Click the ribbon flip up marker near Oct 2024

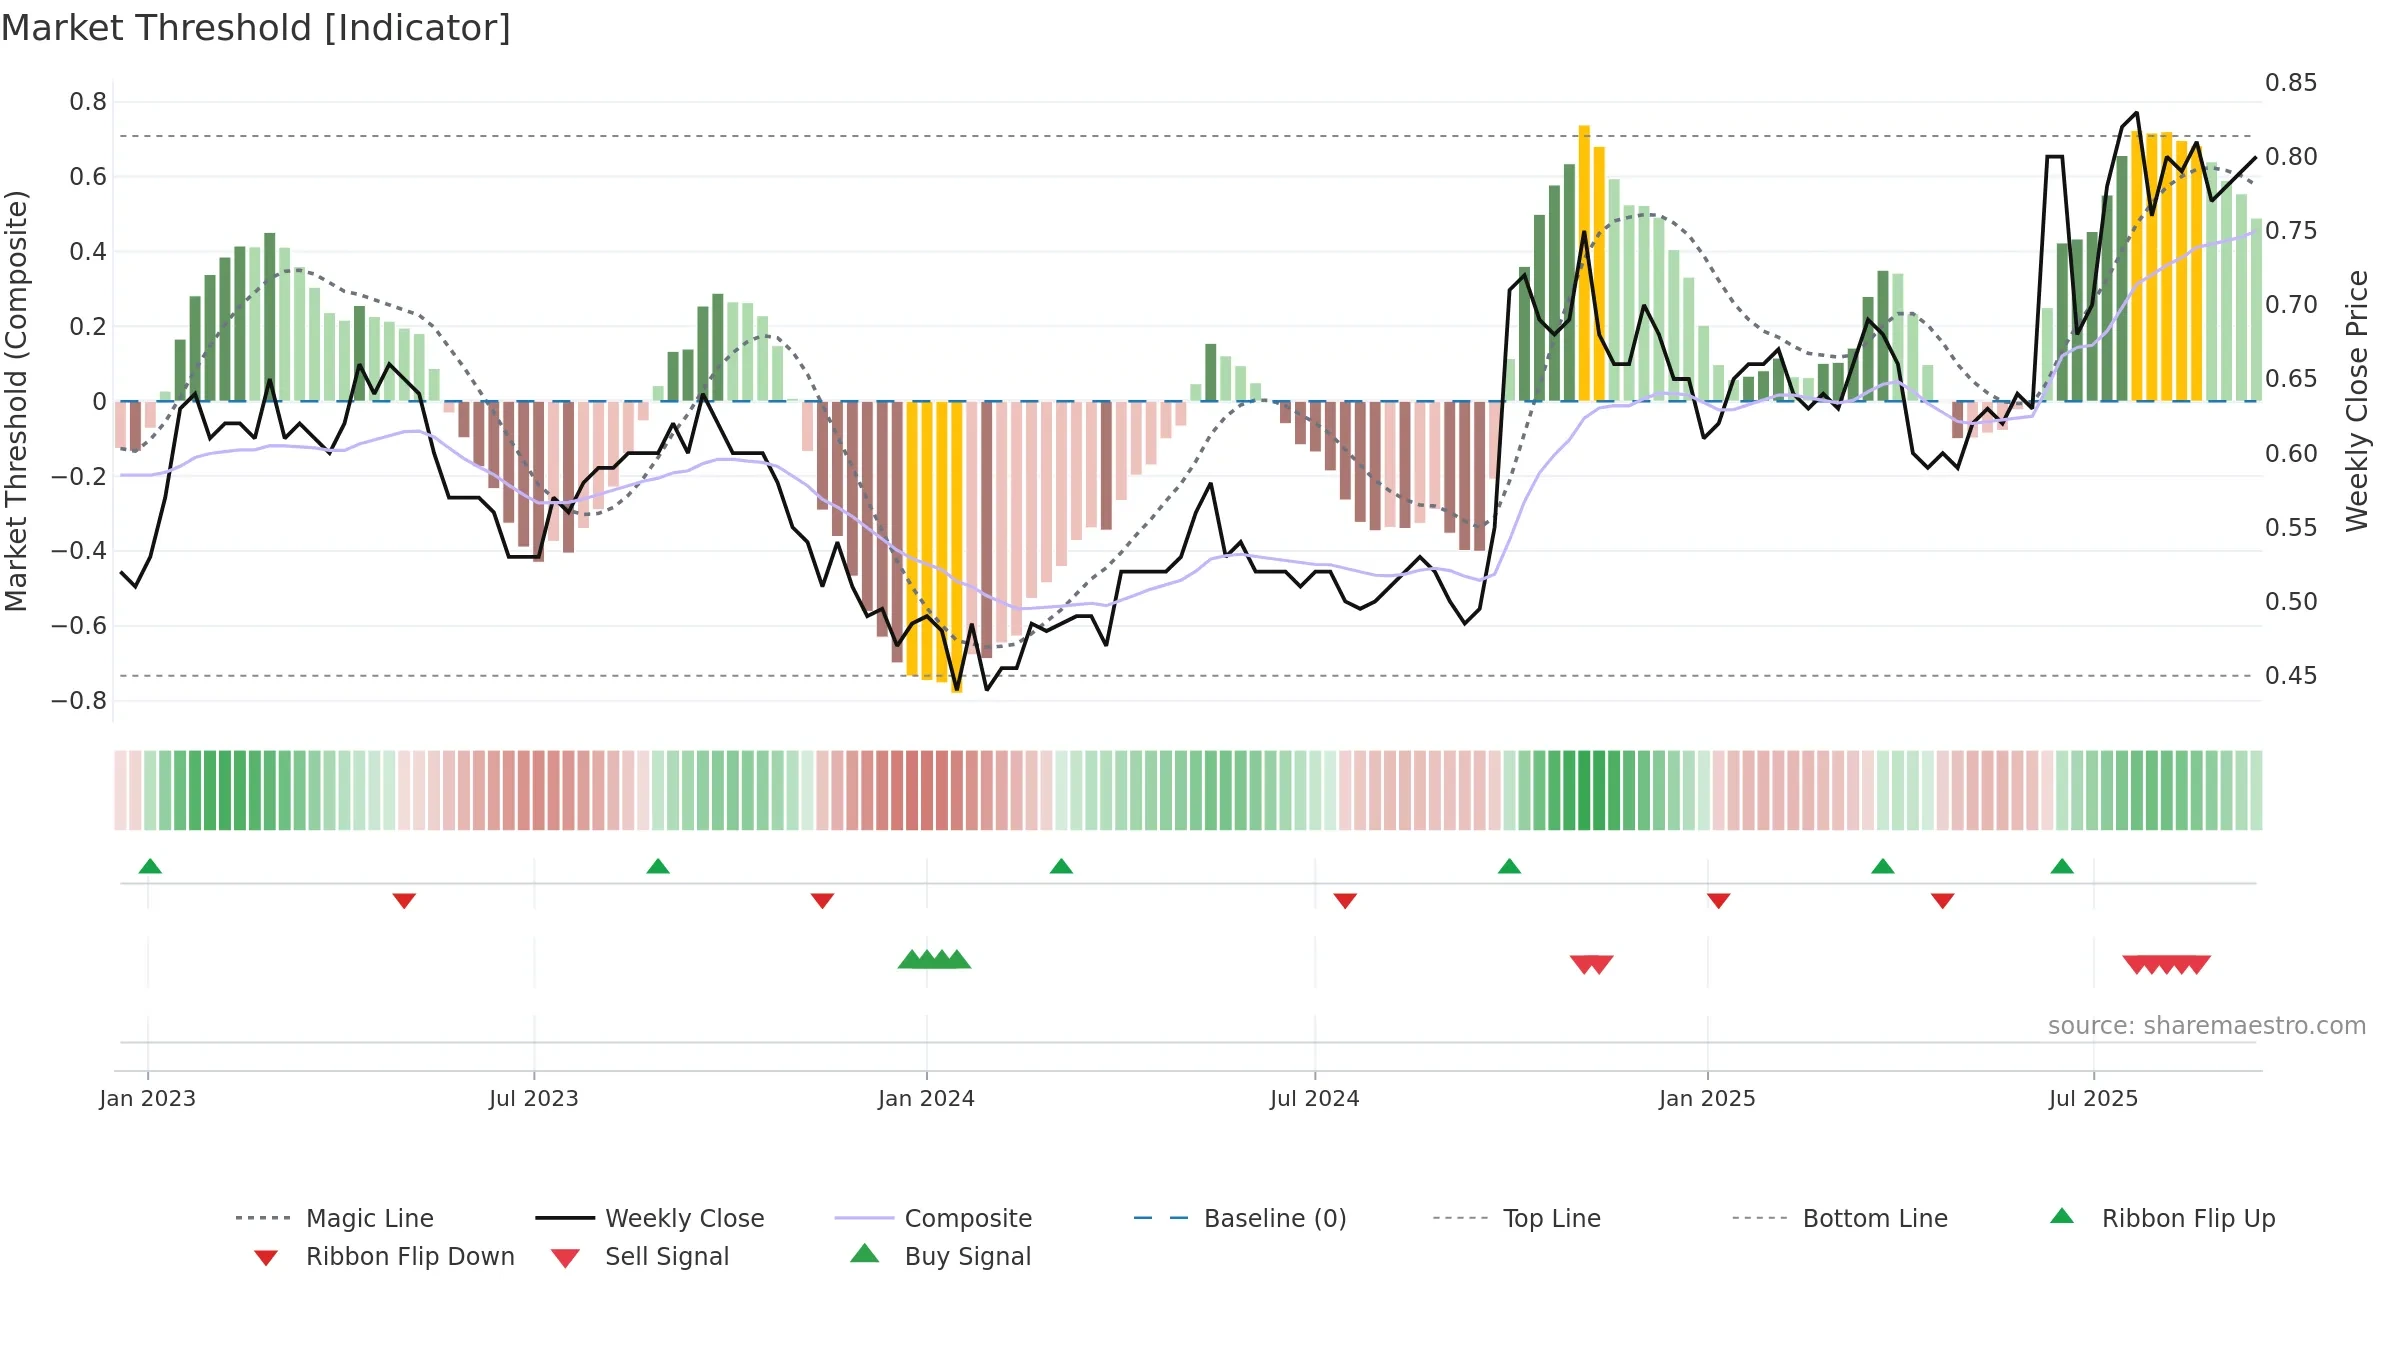click(x=1509, y=866)
